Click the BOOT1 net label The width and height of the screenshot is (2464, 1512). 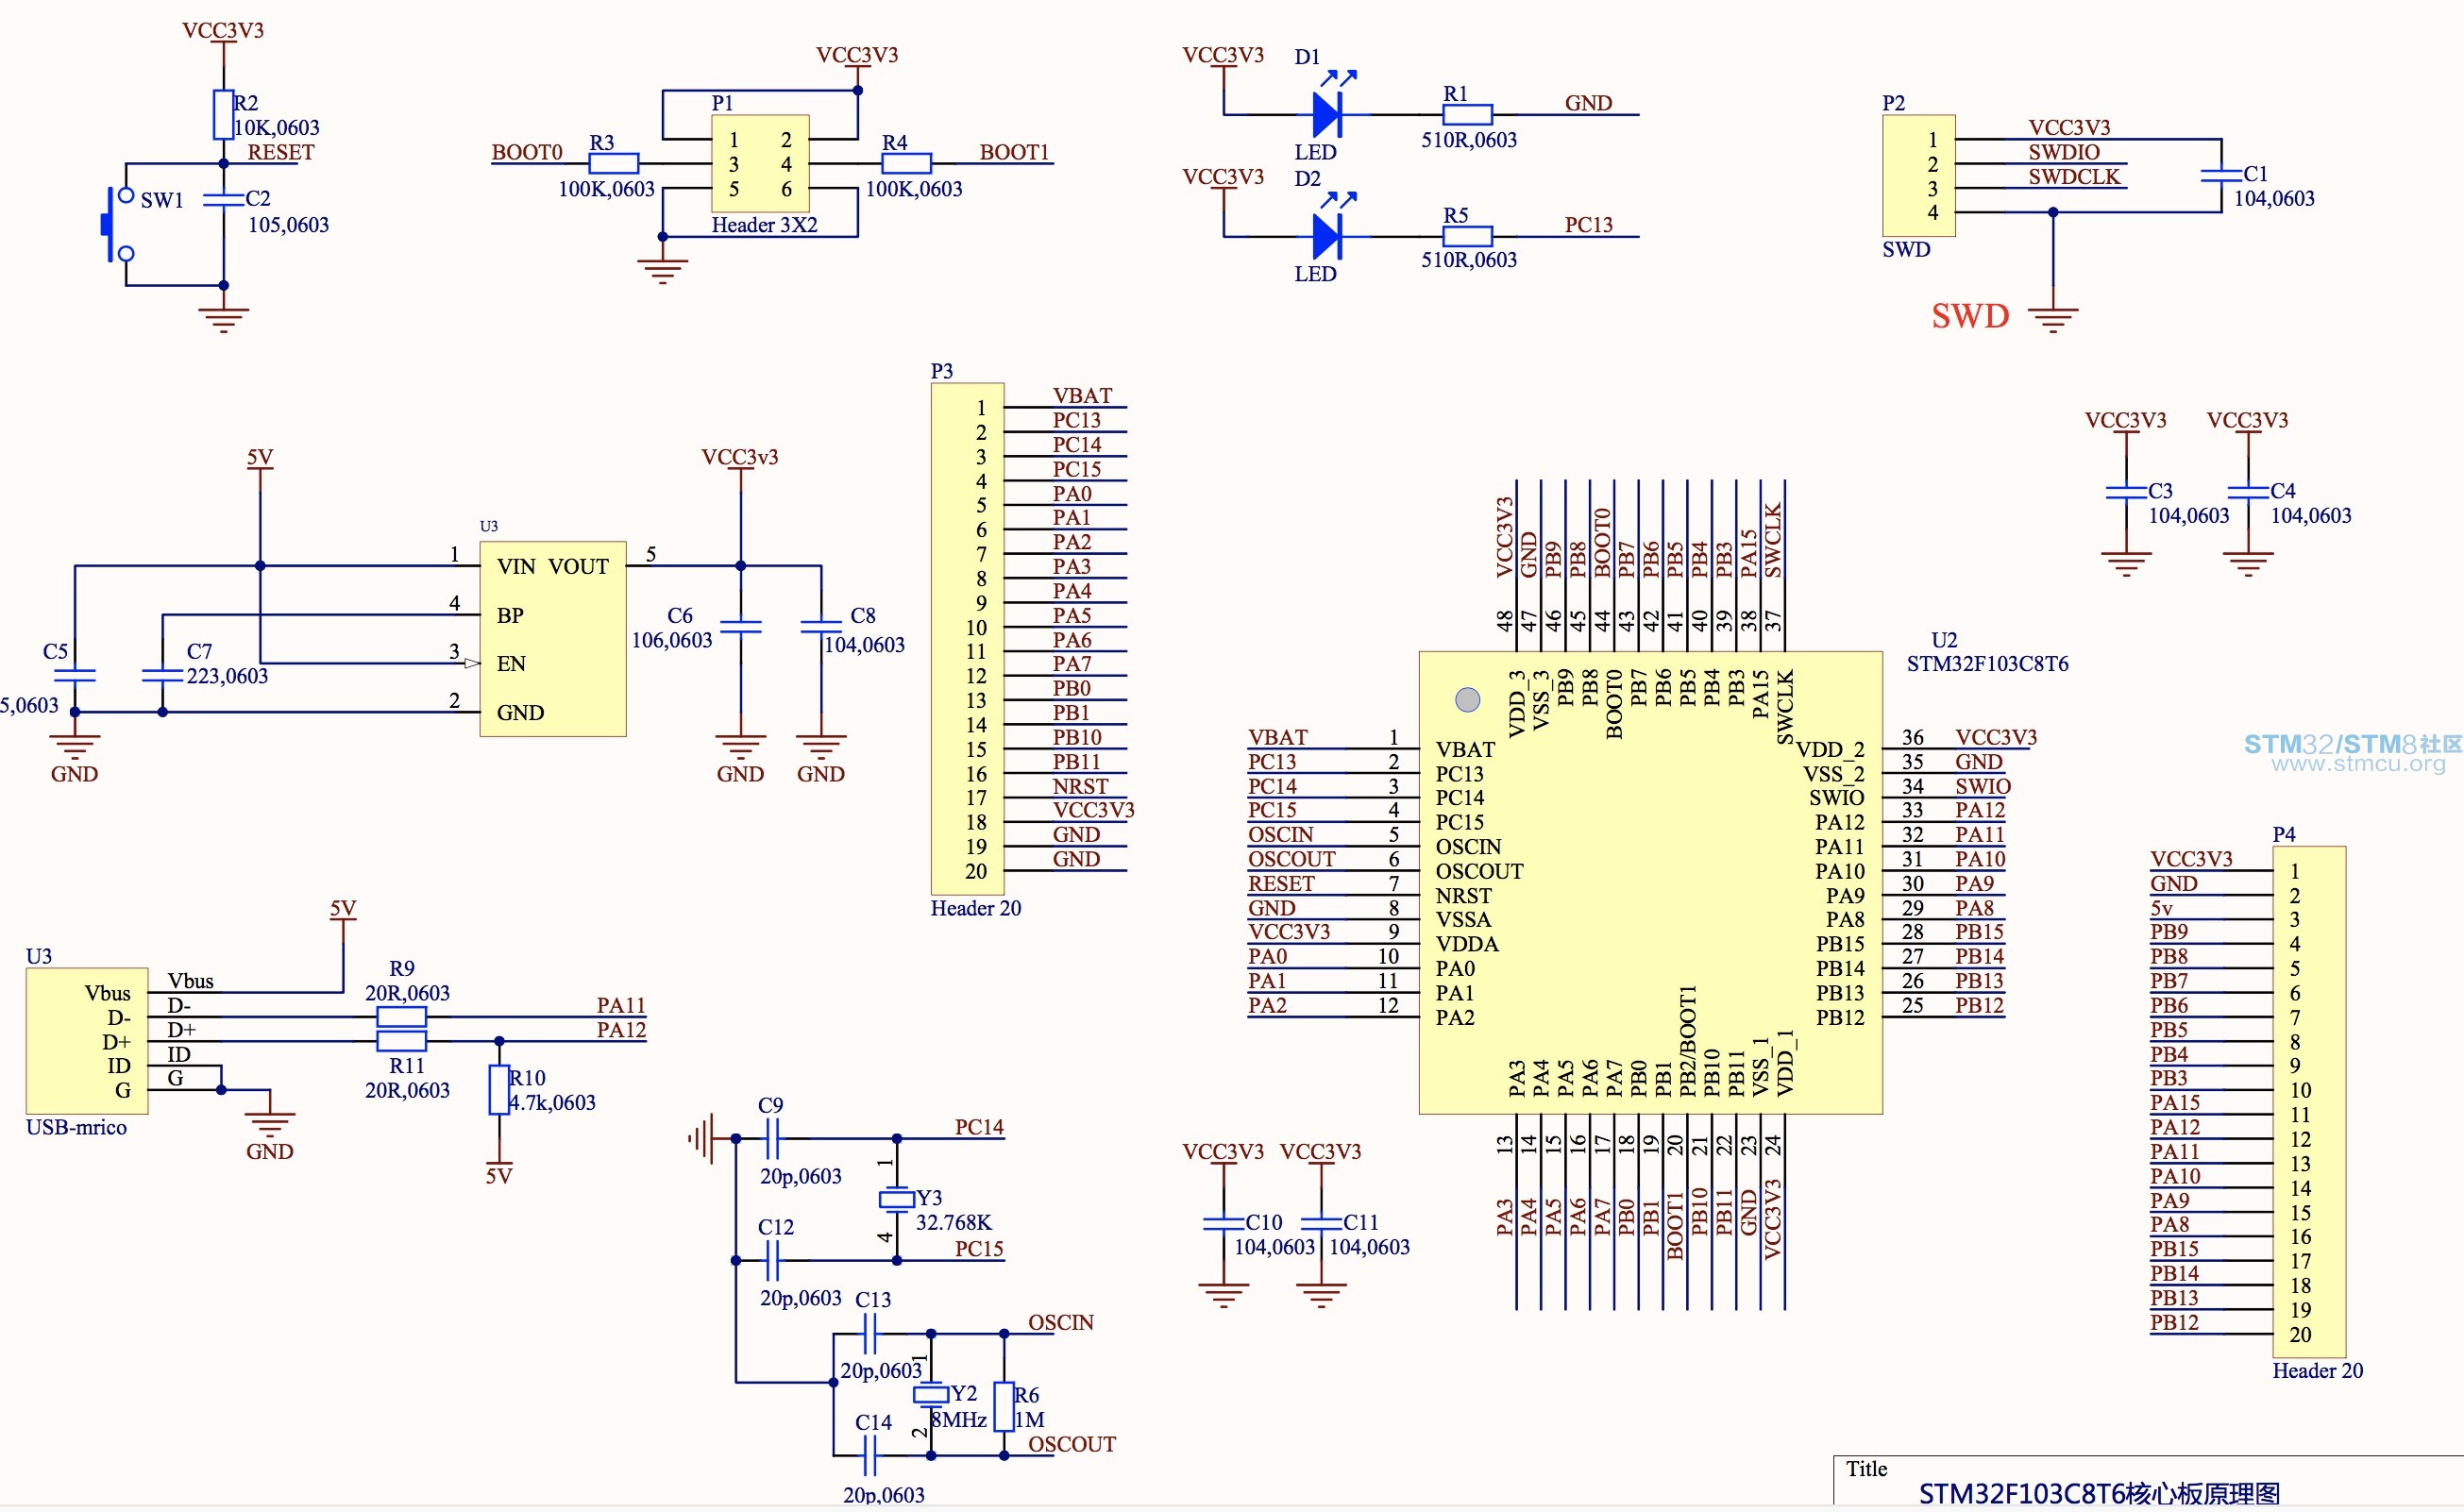(1014, 152)
